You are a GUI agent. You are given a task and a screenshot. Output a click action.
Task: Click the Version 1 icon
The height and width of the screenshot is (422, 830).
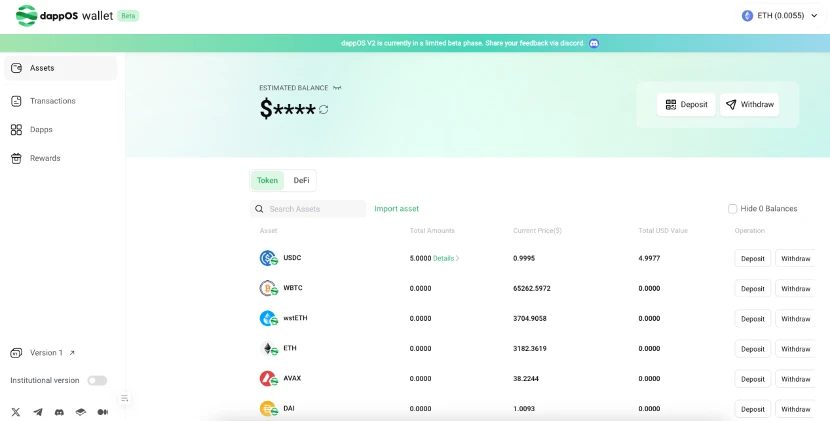[x=16, y=353]
